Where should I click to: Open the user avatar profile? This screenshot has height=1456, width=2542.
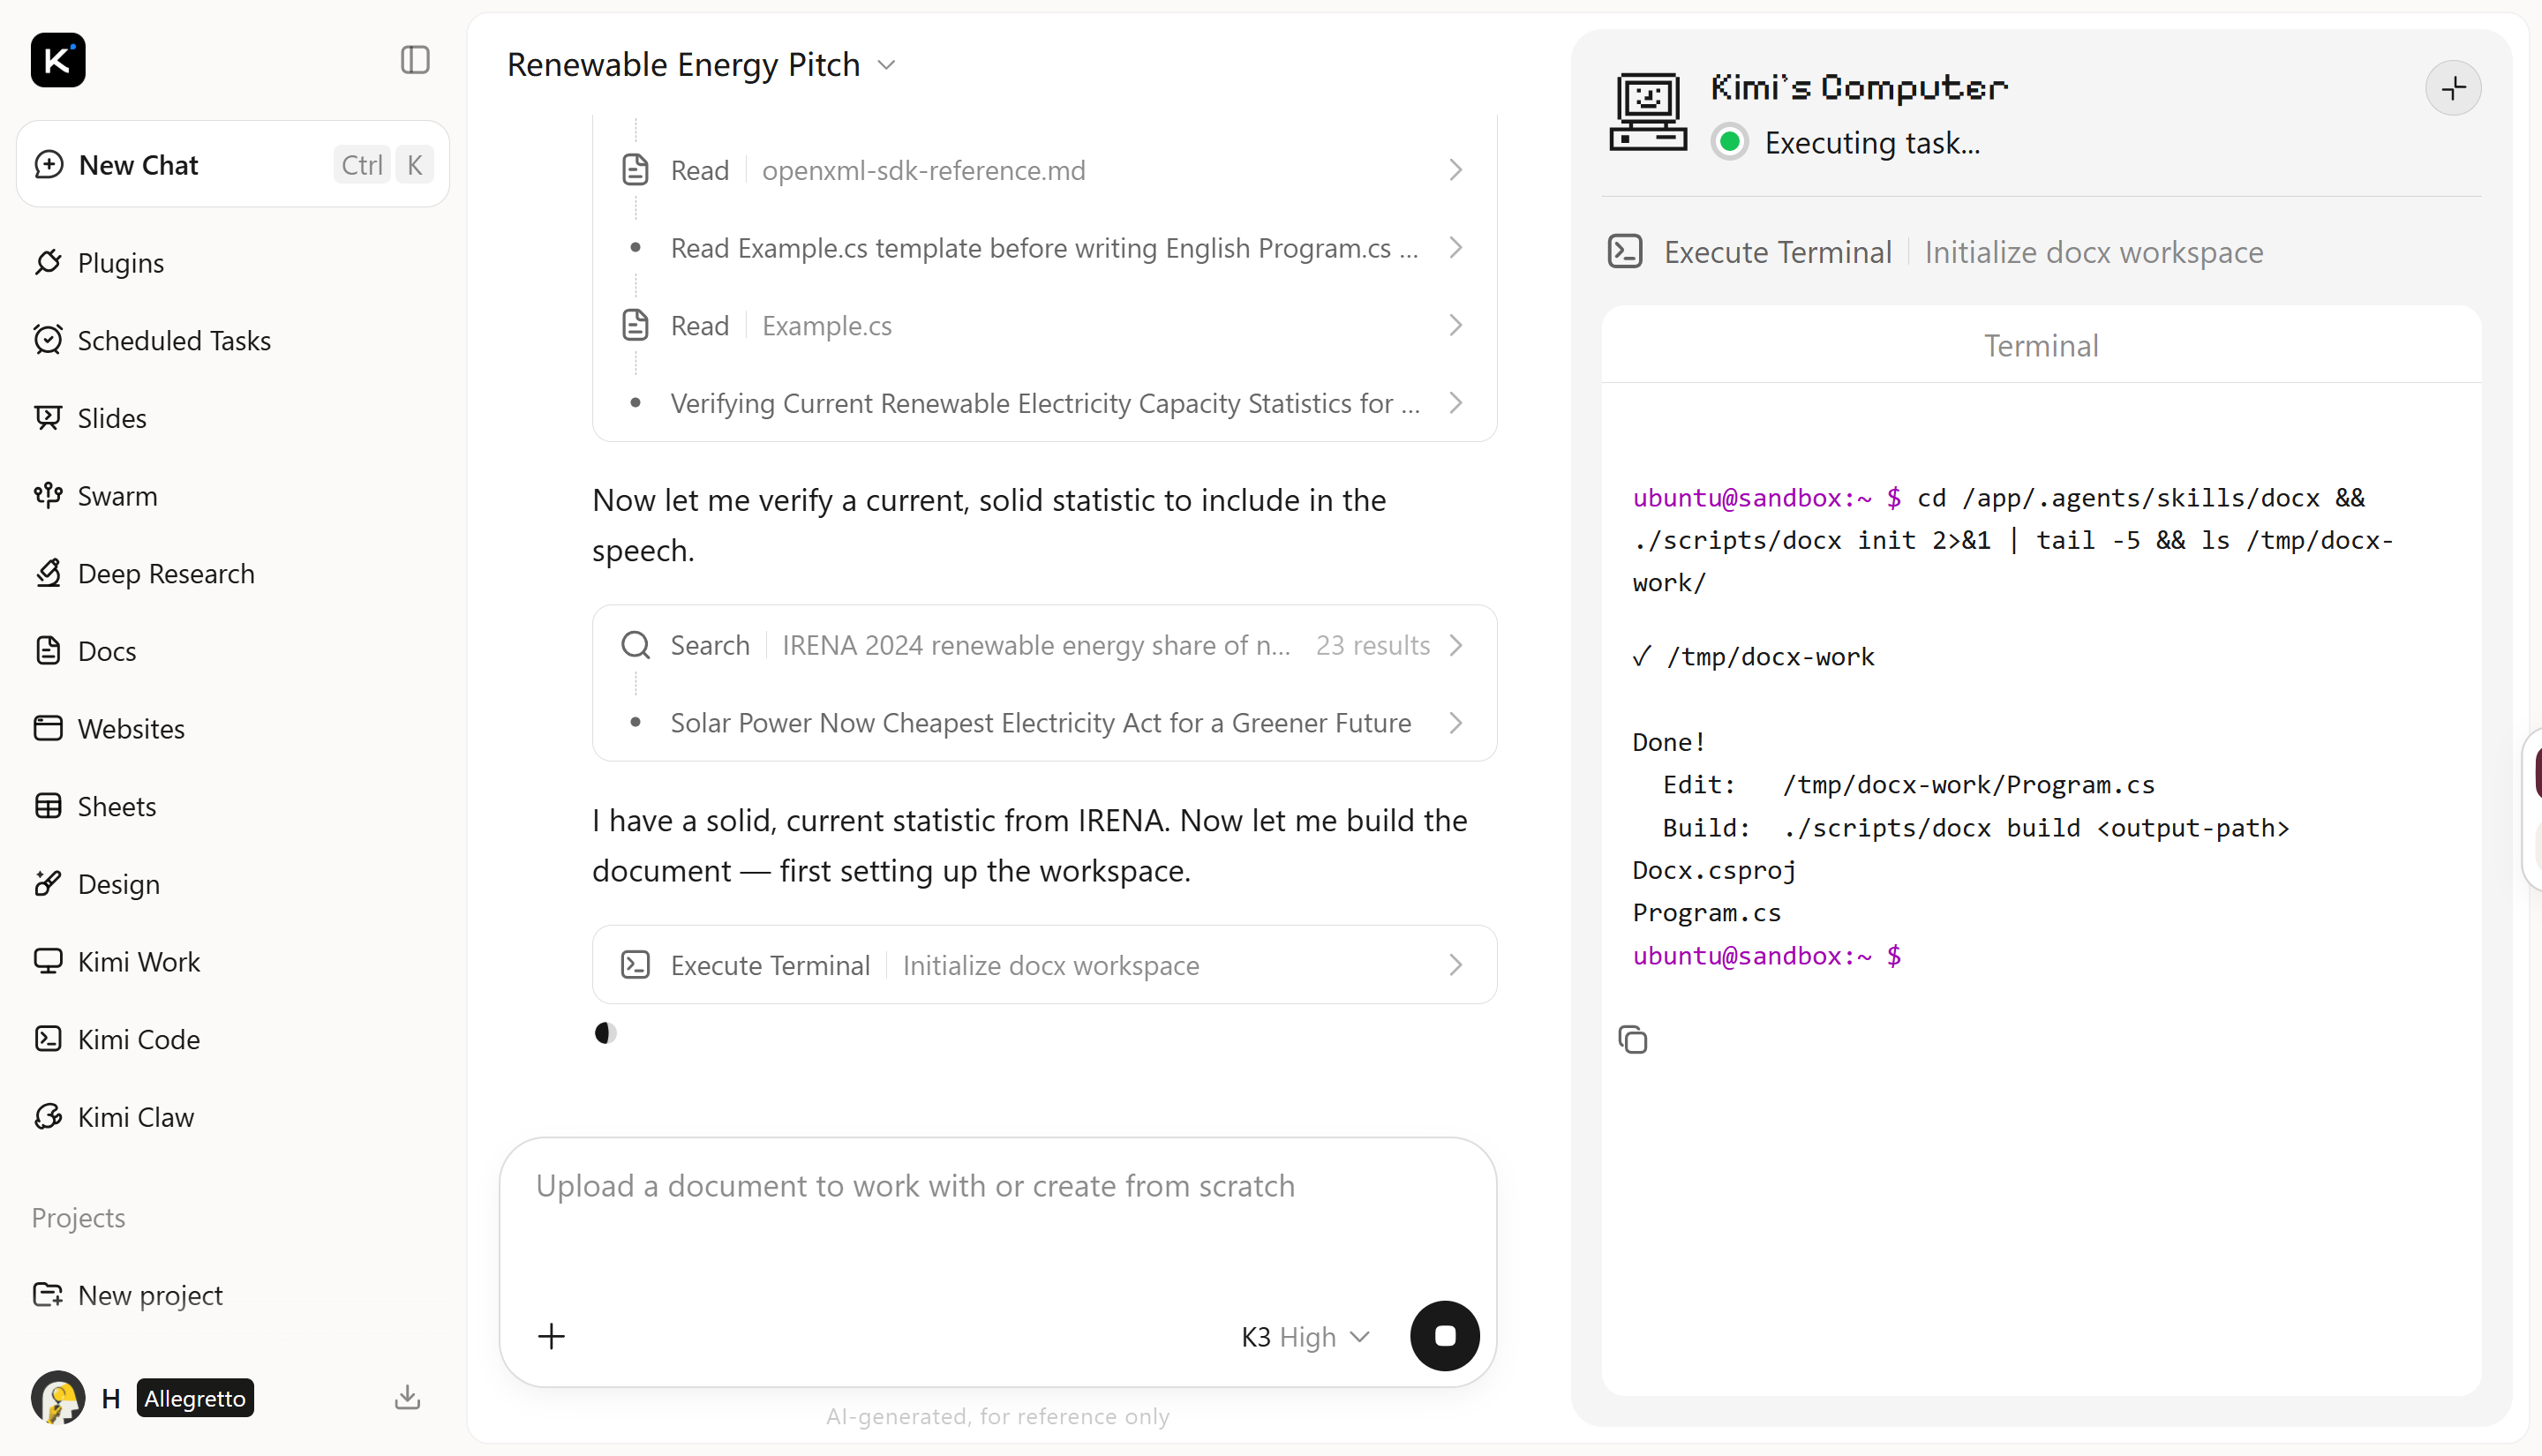(58, 1397)
